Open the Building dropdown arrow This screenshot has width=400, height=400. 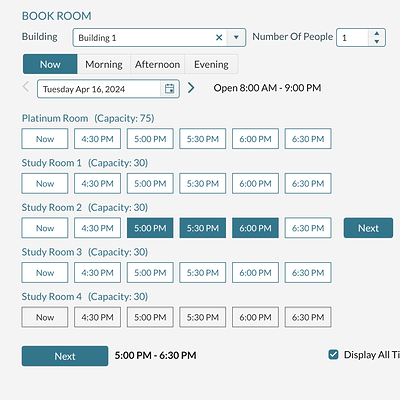(x=236, y=37)
